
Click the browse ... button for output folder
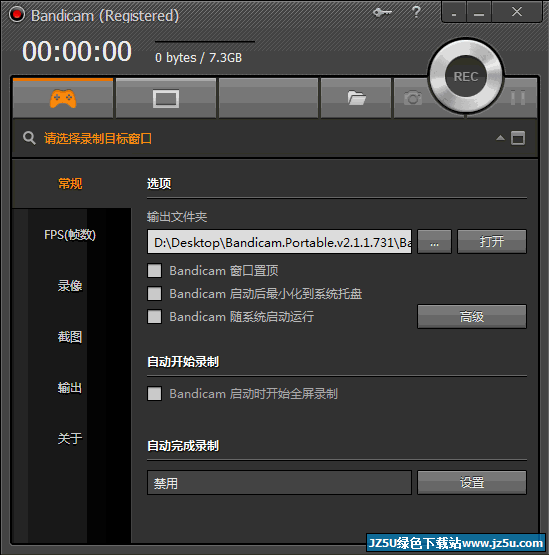coord(434,242)
